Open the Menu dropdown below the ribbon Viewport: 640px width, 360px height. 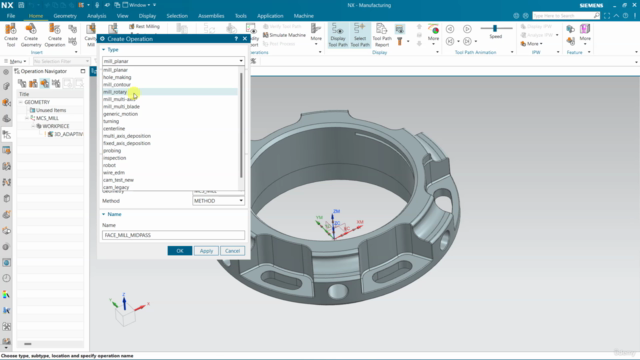coord(15,61)
